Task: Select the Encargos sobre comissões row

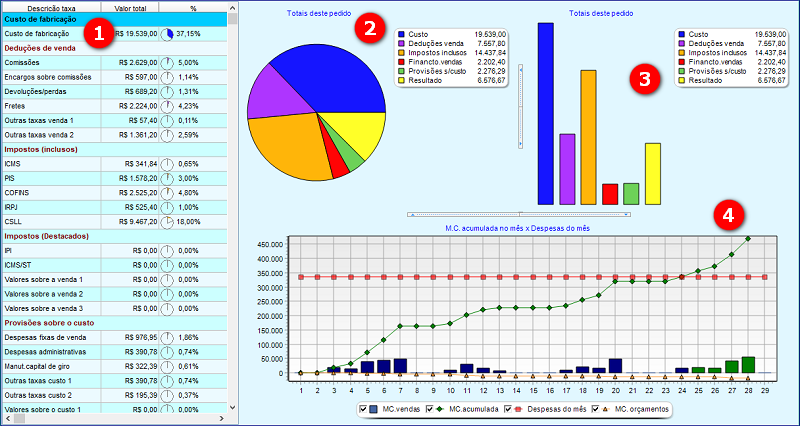Action: (x=114, y=77)
